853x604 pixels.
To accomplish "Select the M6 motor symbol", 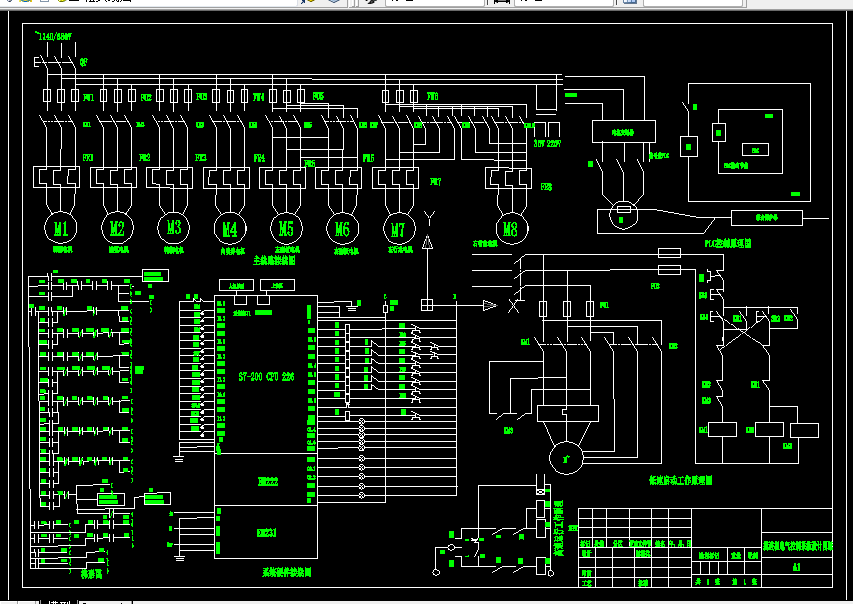I will click(x=342, y=229).
